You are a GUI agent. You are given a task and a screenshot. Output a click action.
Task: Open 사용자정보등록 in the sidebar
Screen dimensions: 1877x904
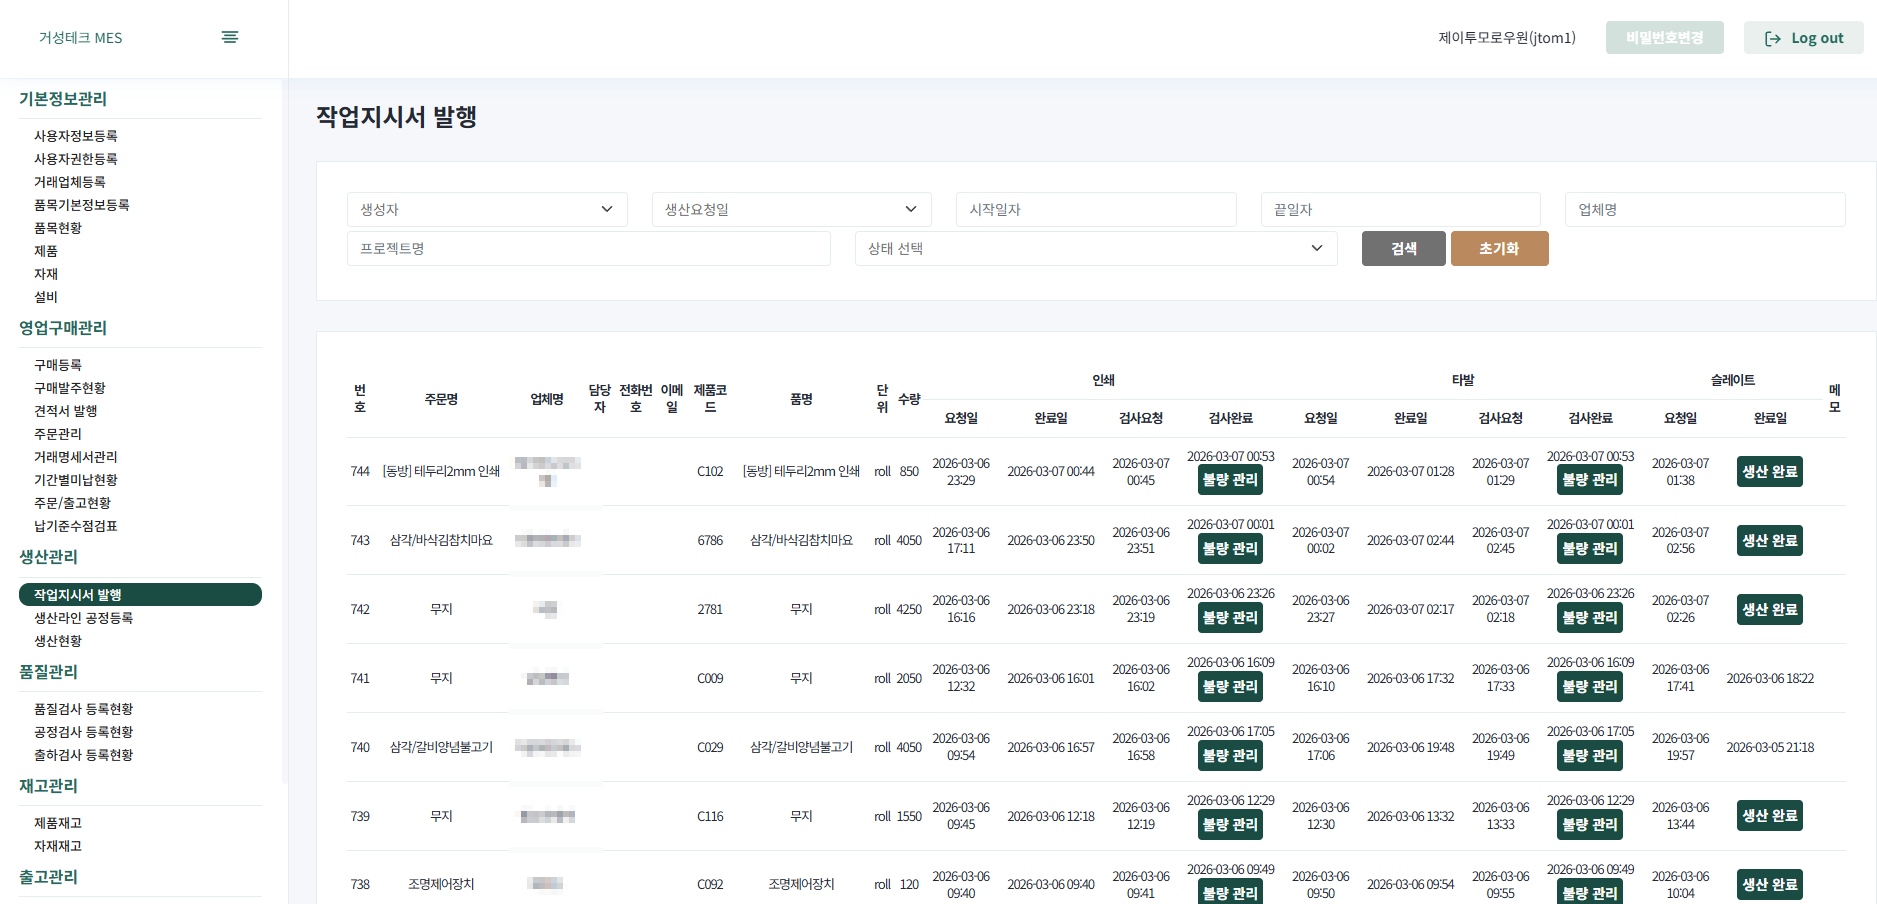pos(76,136)
